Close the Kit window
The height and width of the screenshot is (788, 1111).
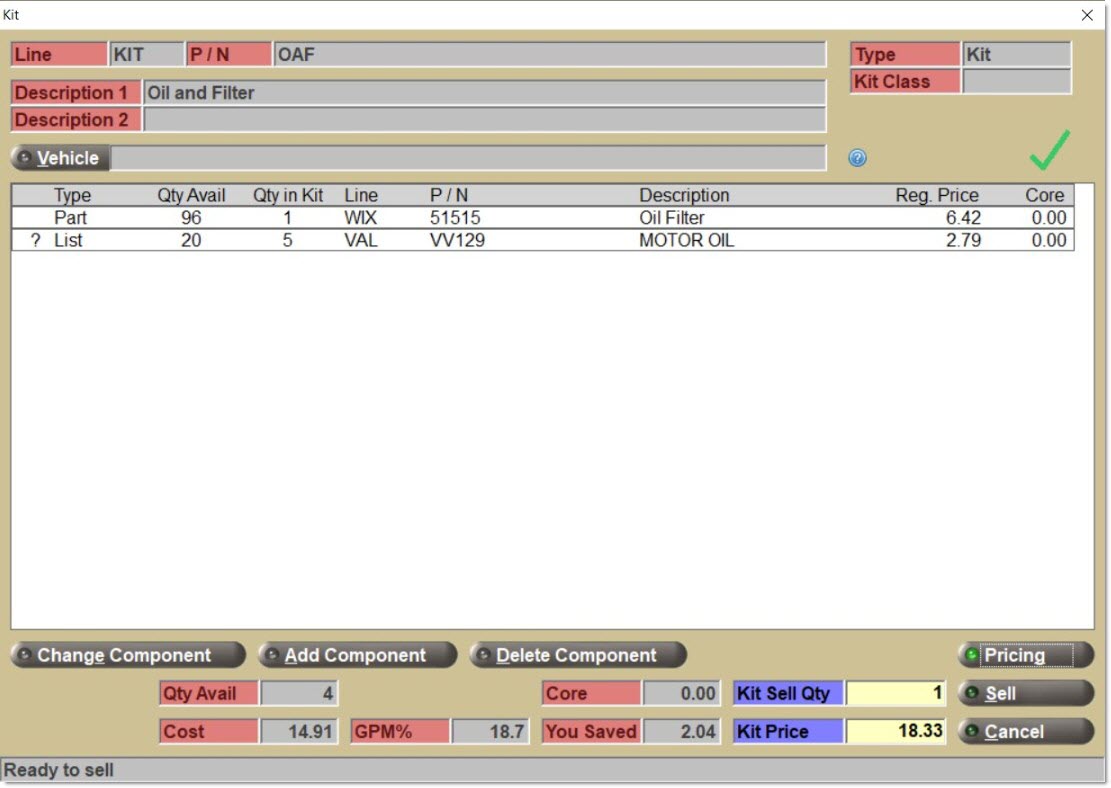[1087, 15]
